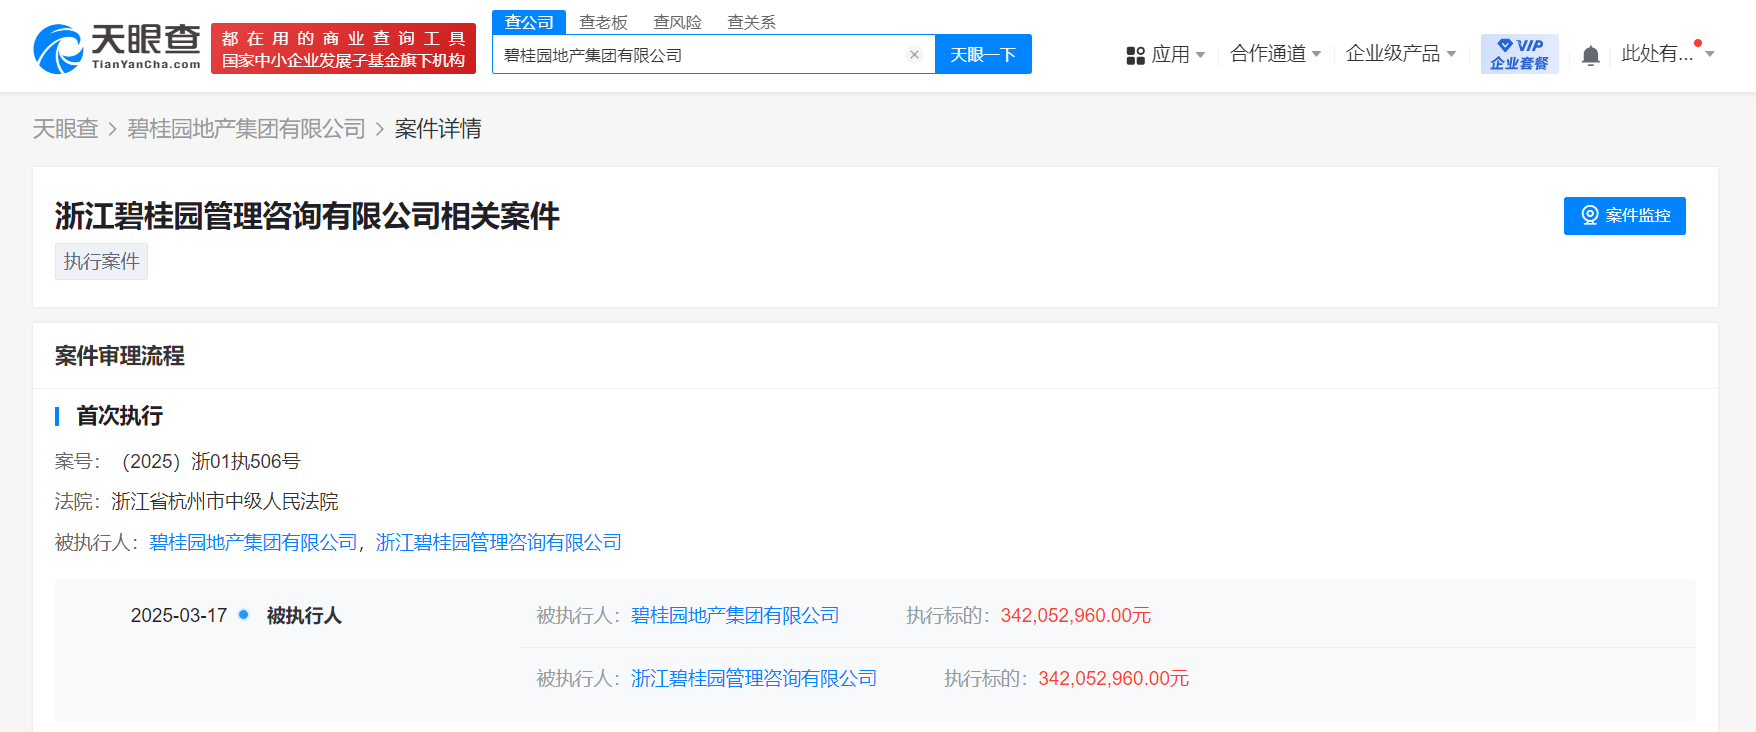
Task: Expand the 应用 dropdown arrow
Action: pos(1201,55)
